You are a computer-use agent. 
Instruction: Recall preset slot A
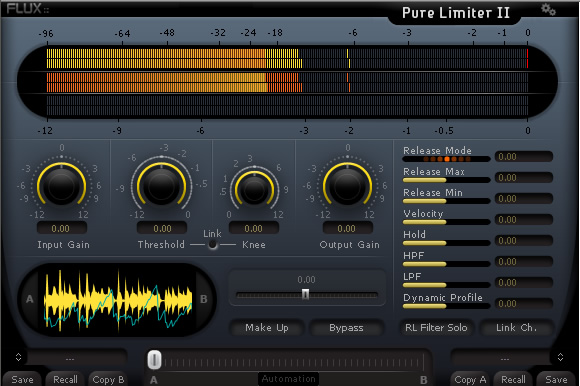click(65, 379)
